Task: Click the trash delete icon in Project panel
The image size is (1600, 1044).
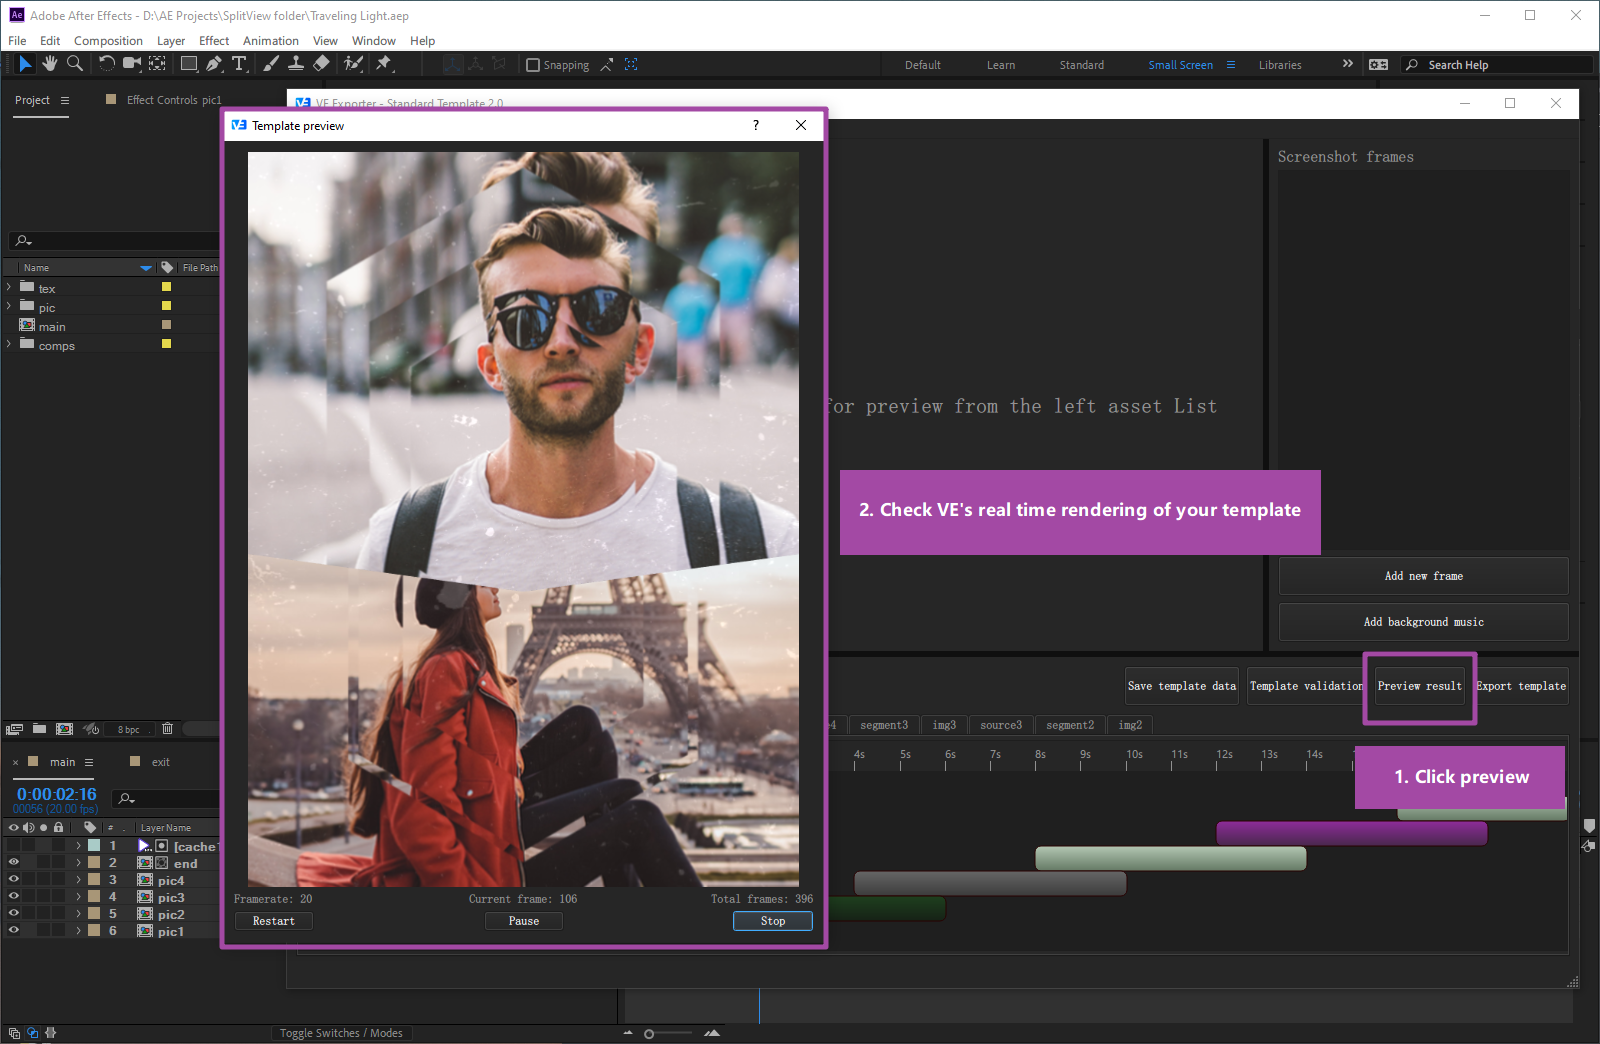Action: coord(167,729)
